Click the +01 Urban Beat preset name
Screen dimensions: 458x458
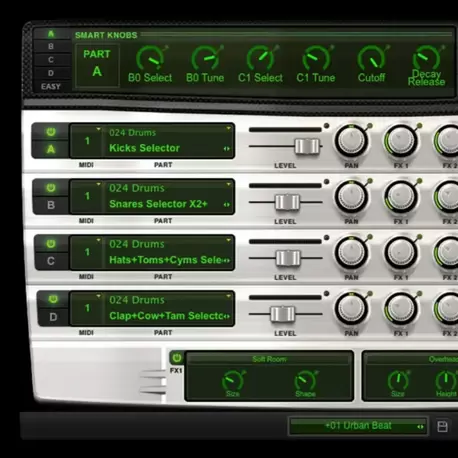(358, 426)
